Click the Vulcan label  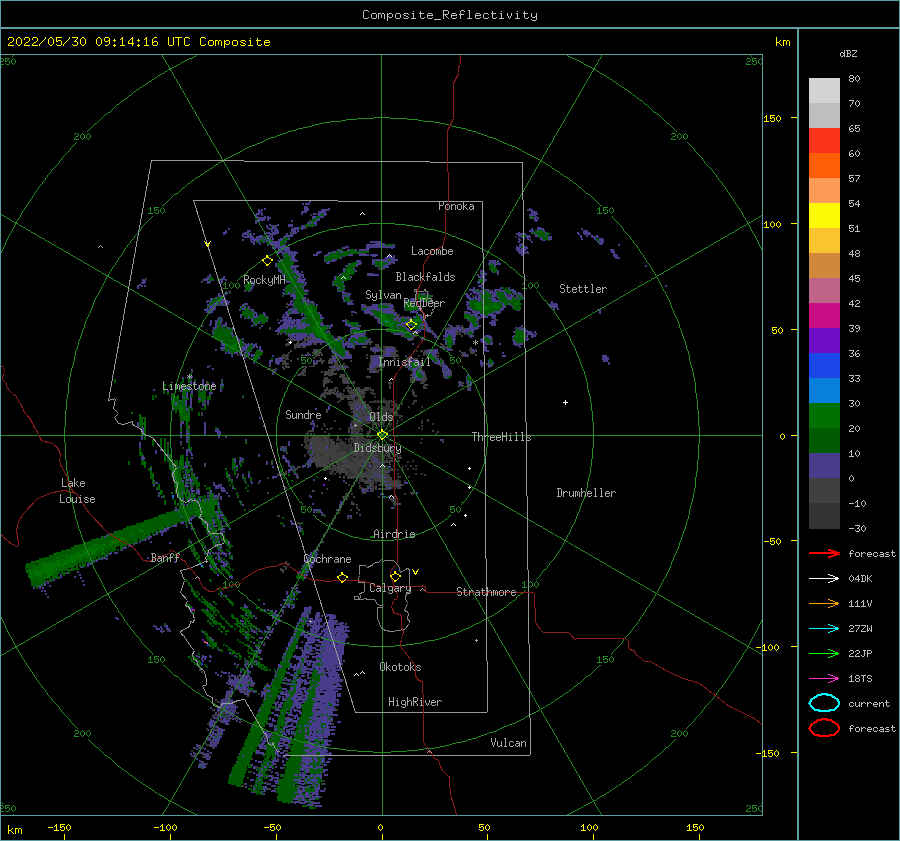click(508, 743)
